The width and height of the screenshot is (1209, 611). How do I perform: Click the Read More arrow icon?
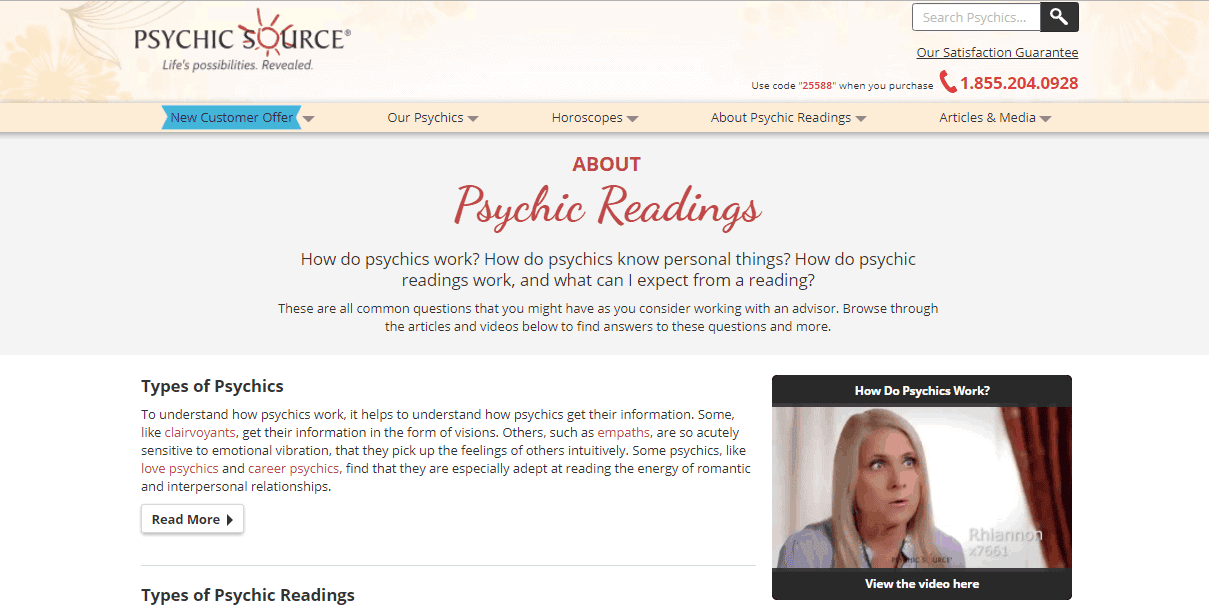pos(229,520)
